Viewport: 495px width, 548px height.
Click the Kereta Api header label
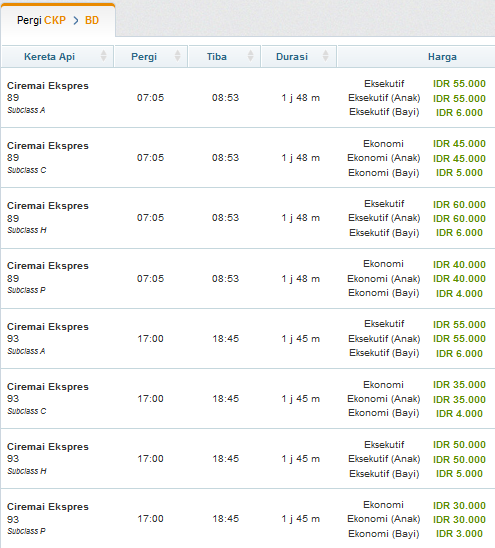pos(49,57)
